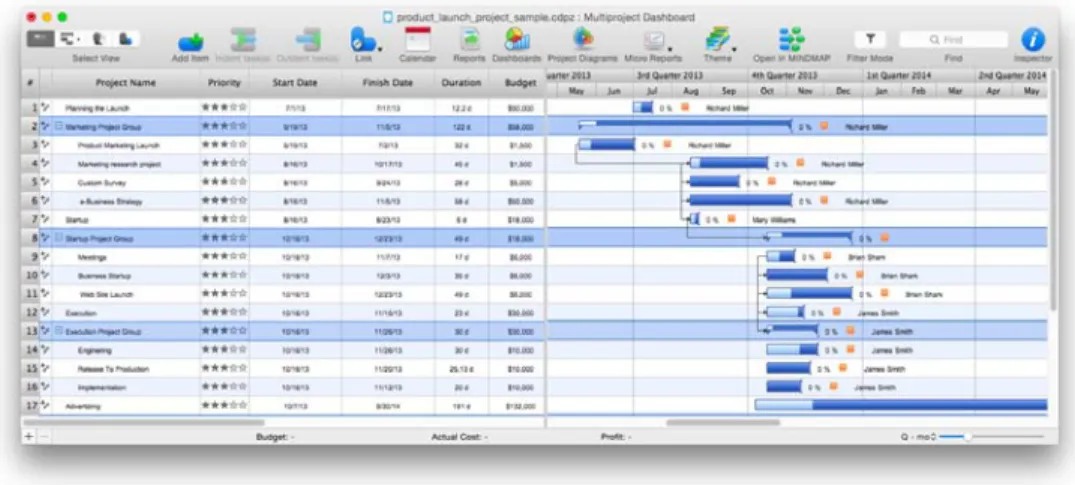Click the plus button at the bottom left
Image resolution: width=1075 pixels, height=485 pixels.
(29, 436)
